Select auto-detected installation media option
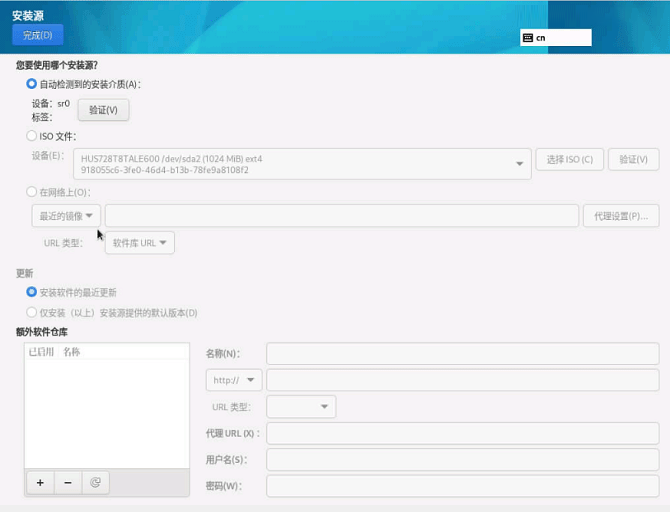The image size is (670, 512). click(32, 84)
